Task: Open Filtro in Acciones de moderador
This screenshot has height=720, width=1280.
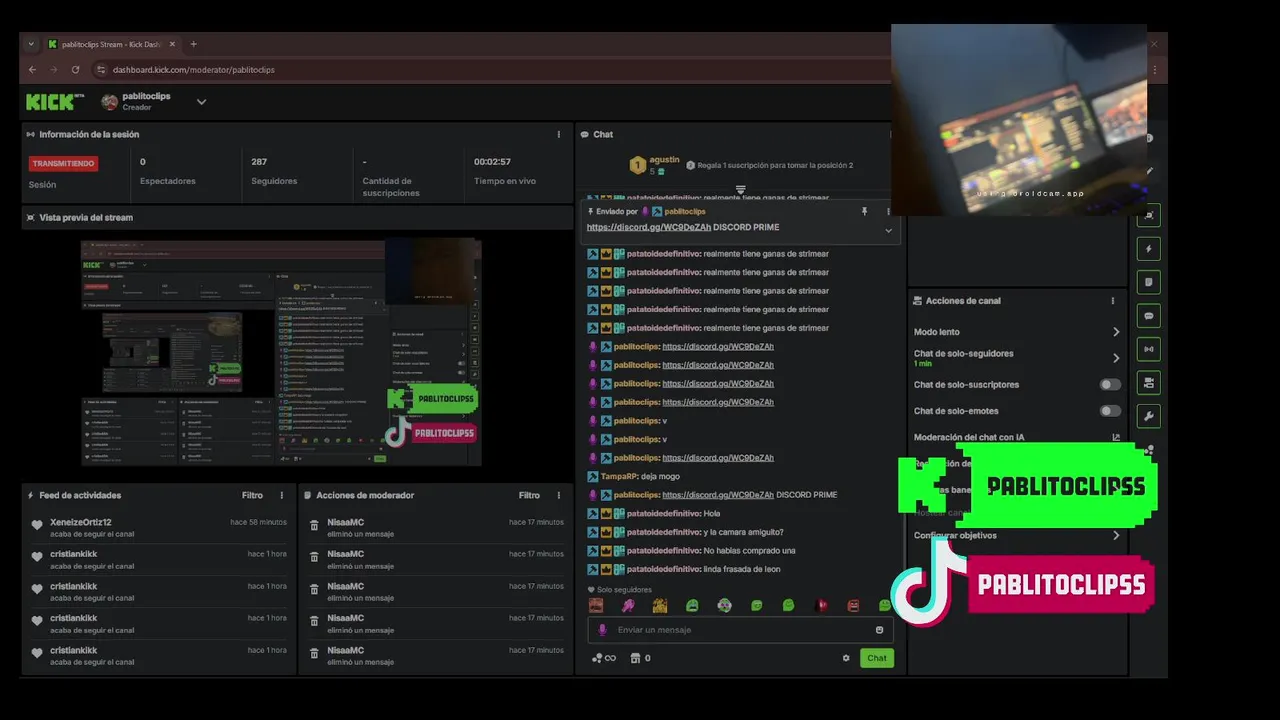Action: point(529,495)
